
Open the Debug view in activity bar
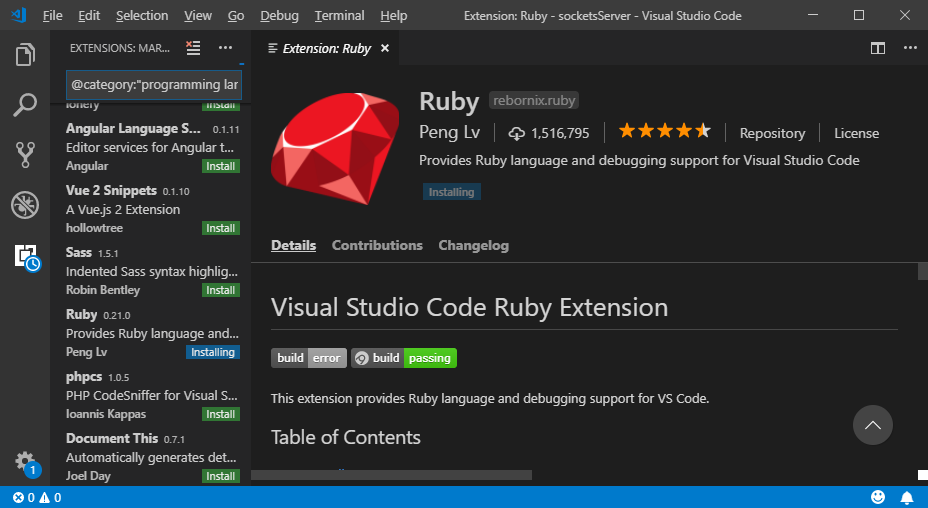(x=25, y=205)
